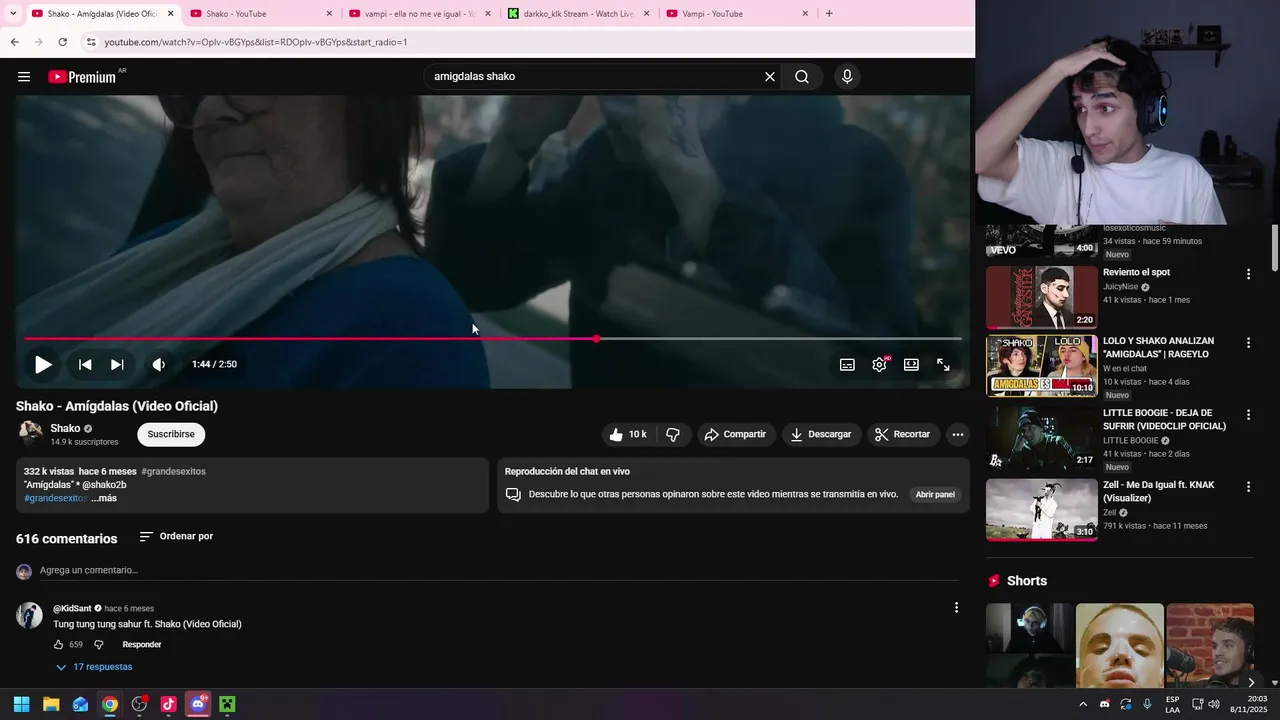Clear the search box text

770,77
